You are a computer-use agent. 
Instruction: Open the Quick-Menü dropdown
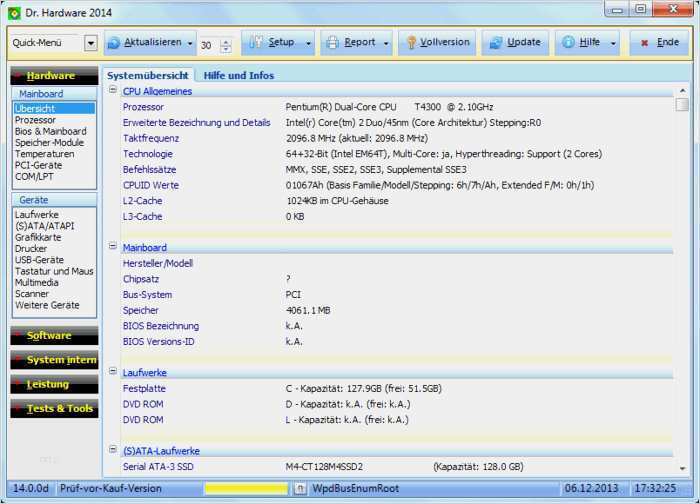[x=90, y=43]
